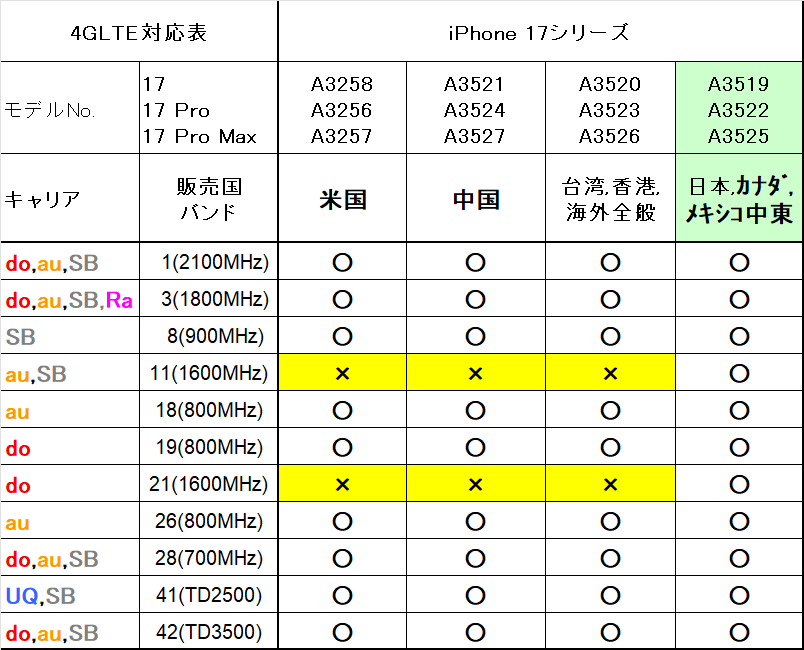Image resolution: width=804 pixels, height=650 pixels.
Task: Select the do,au,SB carrier cell for band 28
Action: click(x=70, y=557)
